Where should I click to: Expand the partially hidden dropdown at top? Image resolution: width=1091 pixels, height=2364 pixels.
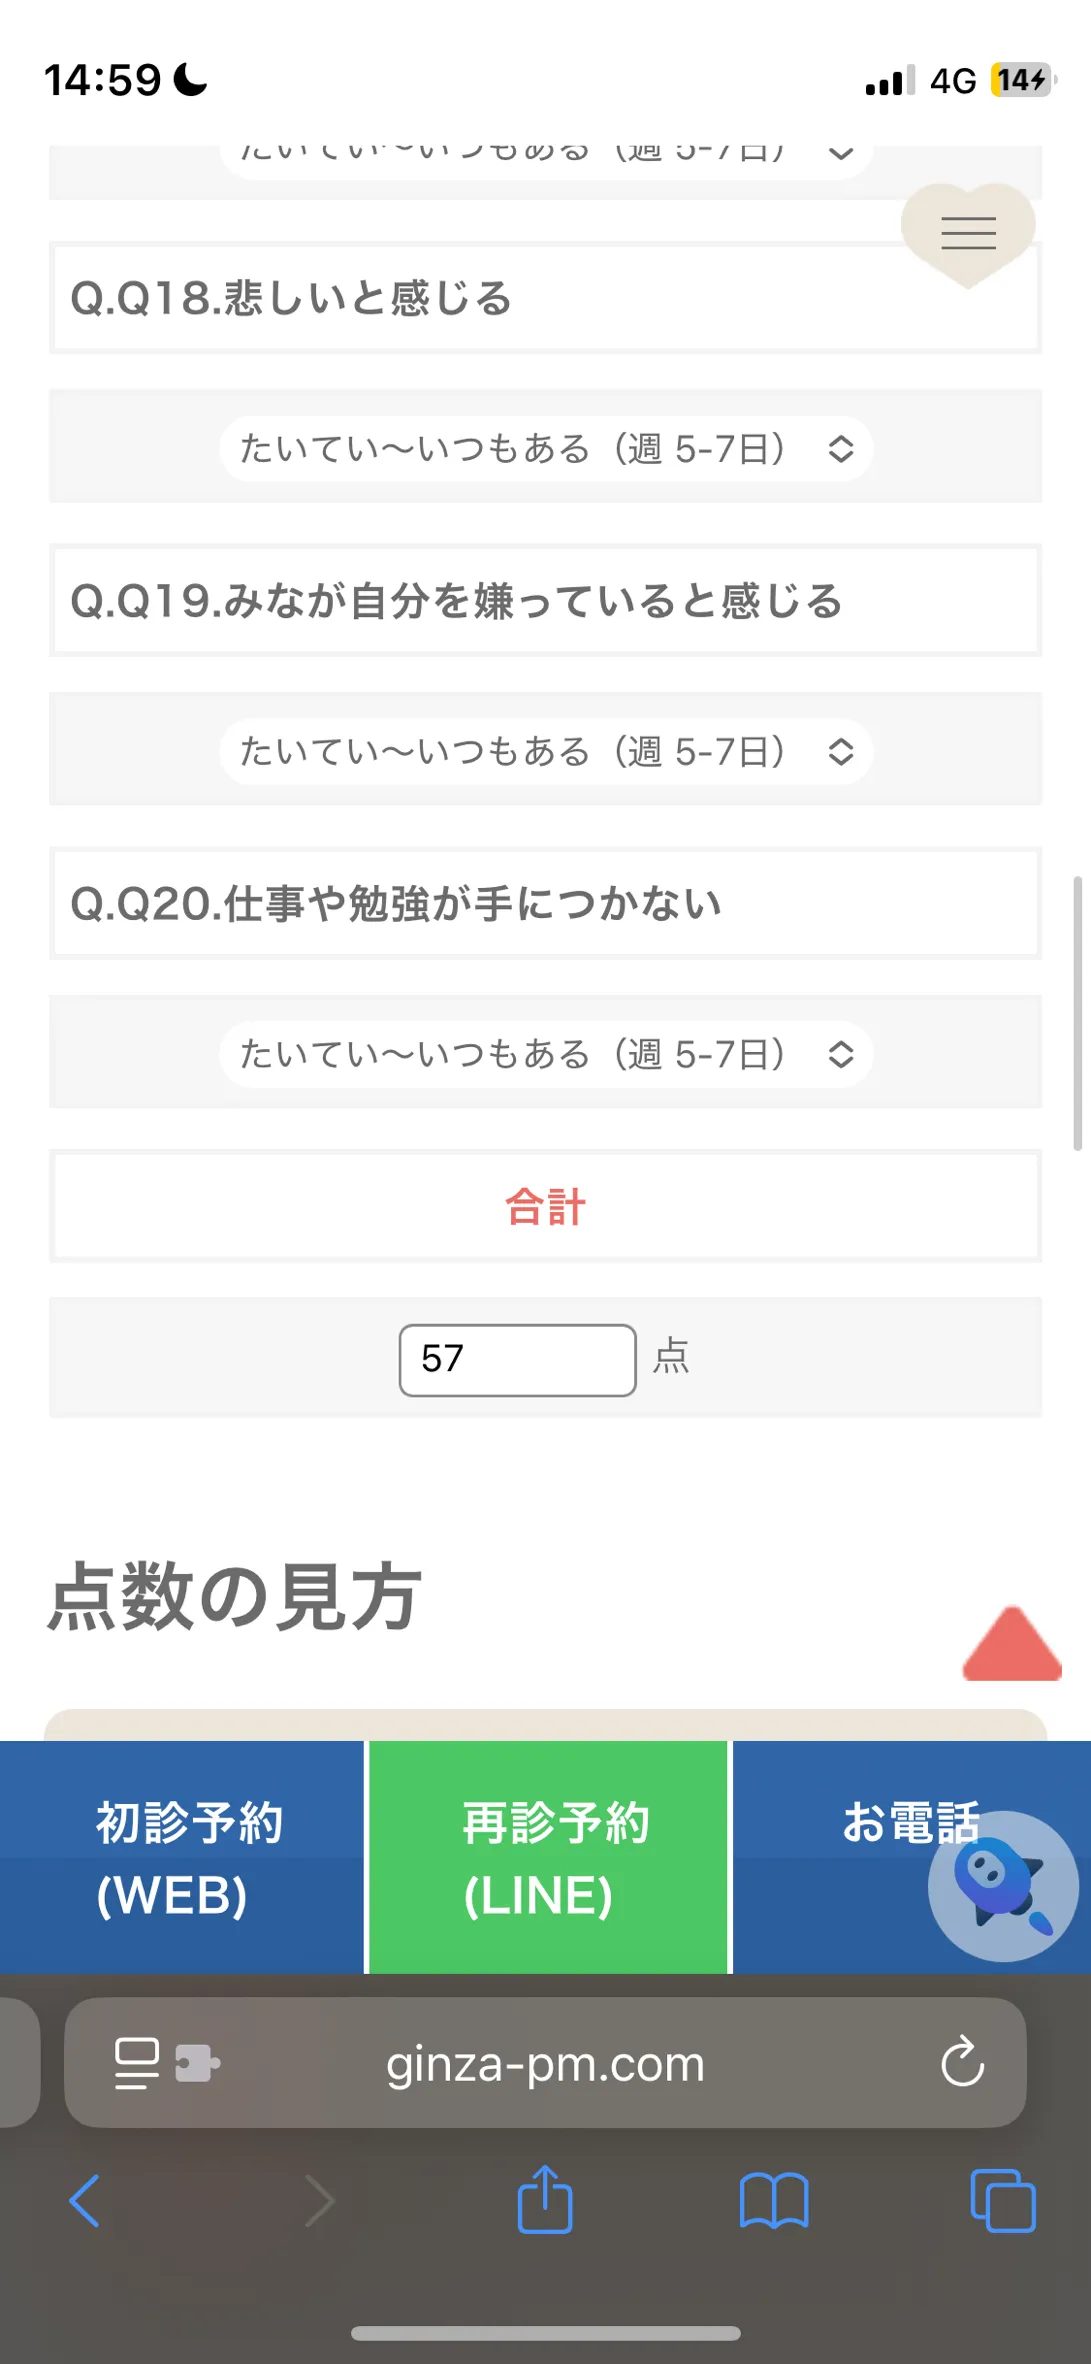coord(546,160)
